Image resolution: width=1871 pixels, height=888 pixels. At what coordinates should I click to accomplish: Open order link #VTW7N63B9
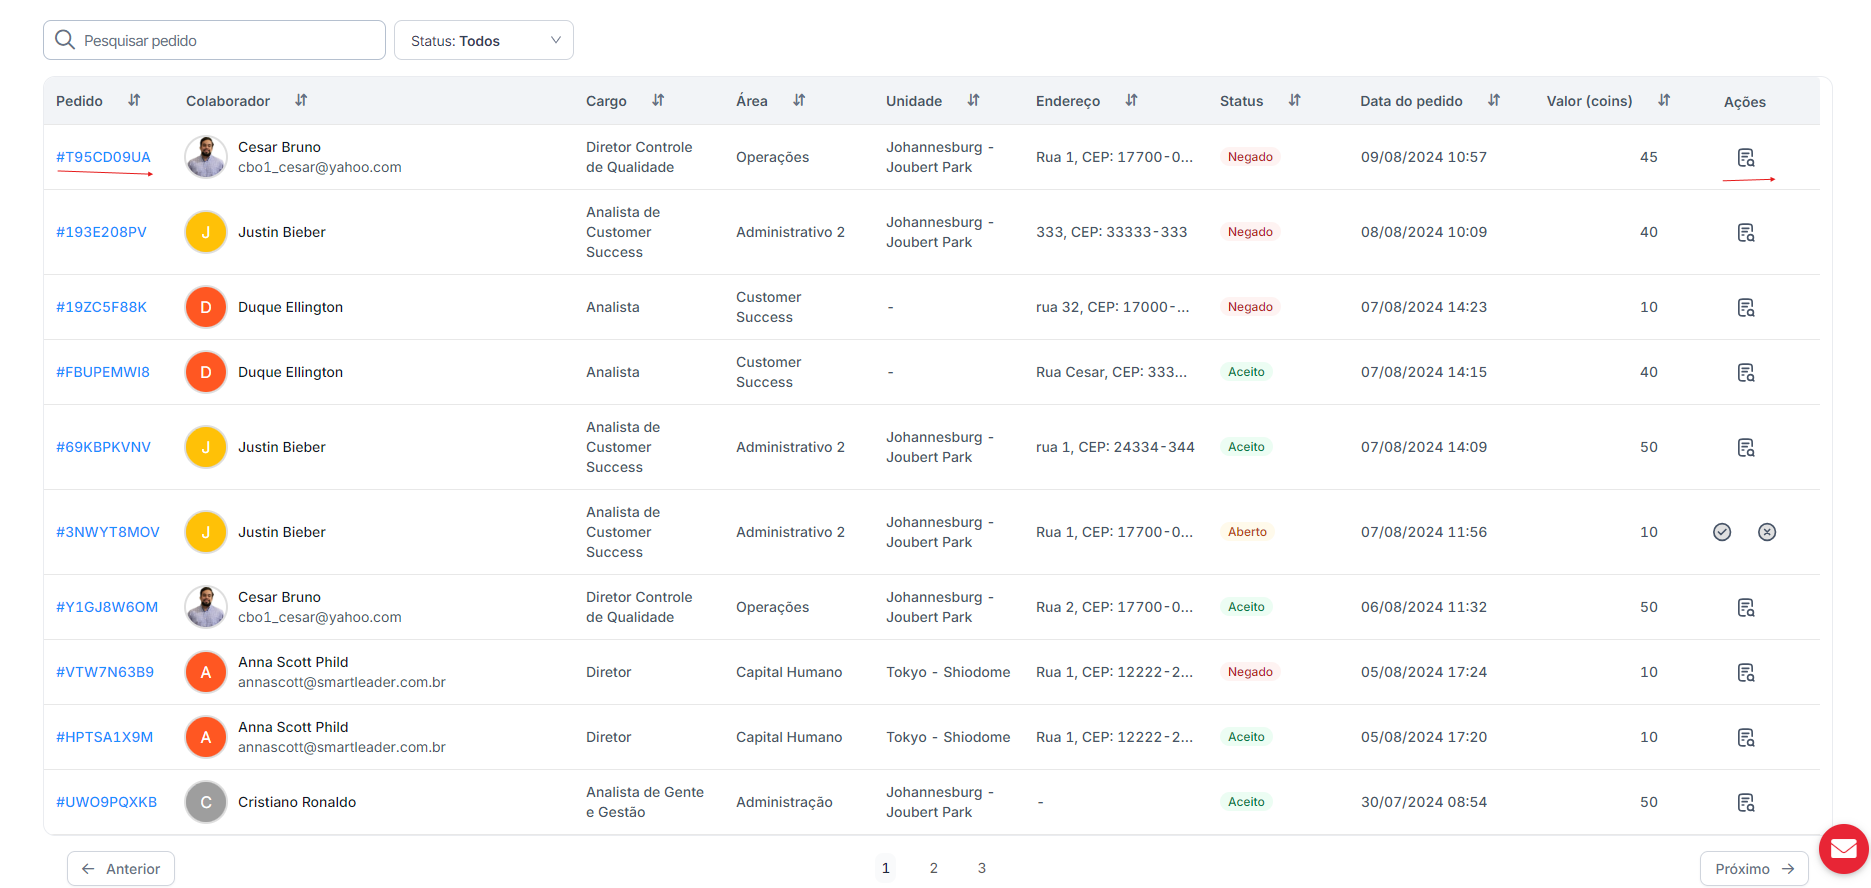[x=105, y=672]
